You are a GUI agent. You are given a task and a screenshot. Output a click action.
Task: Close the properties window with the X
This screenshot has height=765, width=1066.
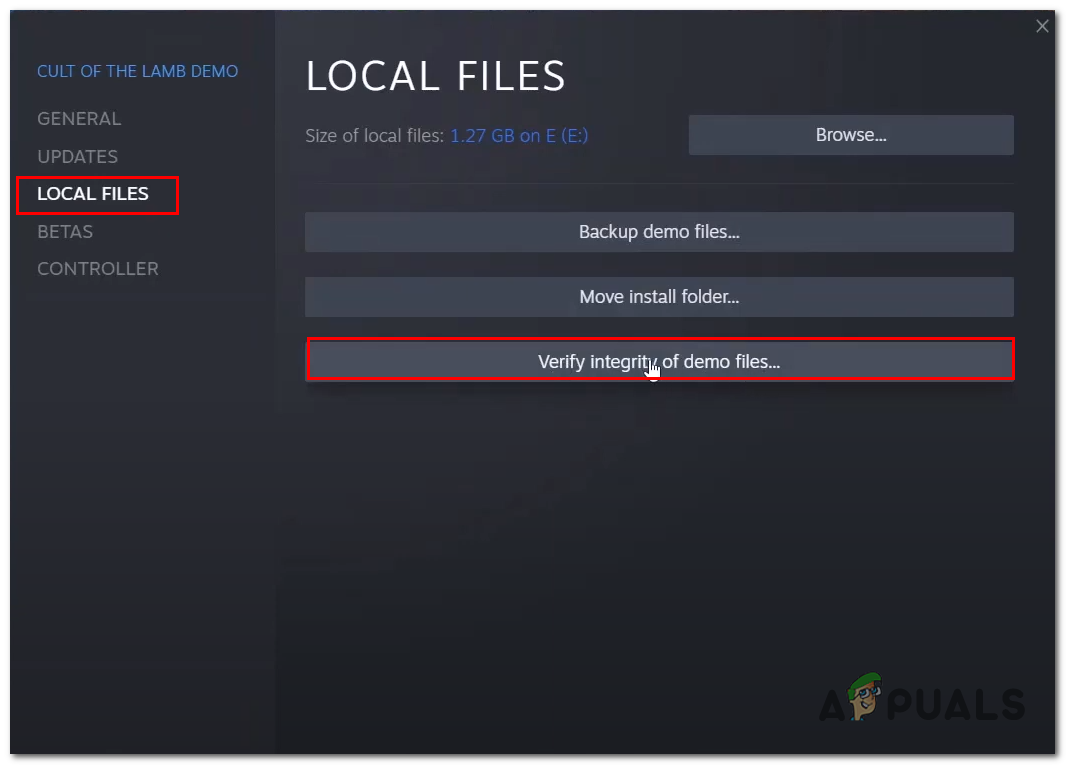point(1042,26)
